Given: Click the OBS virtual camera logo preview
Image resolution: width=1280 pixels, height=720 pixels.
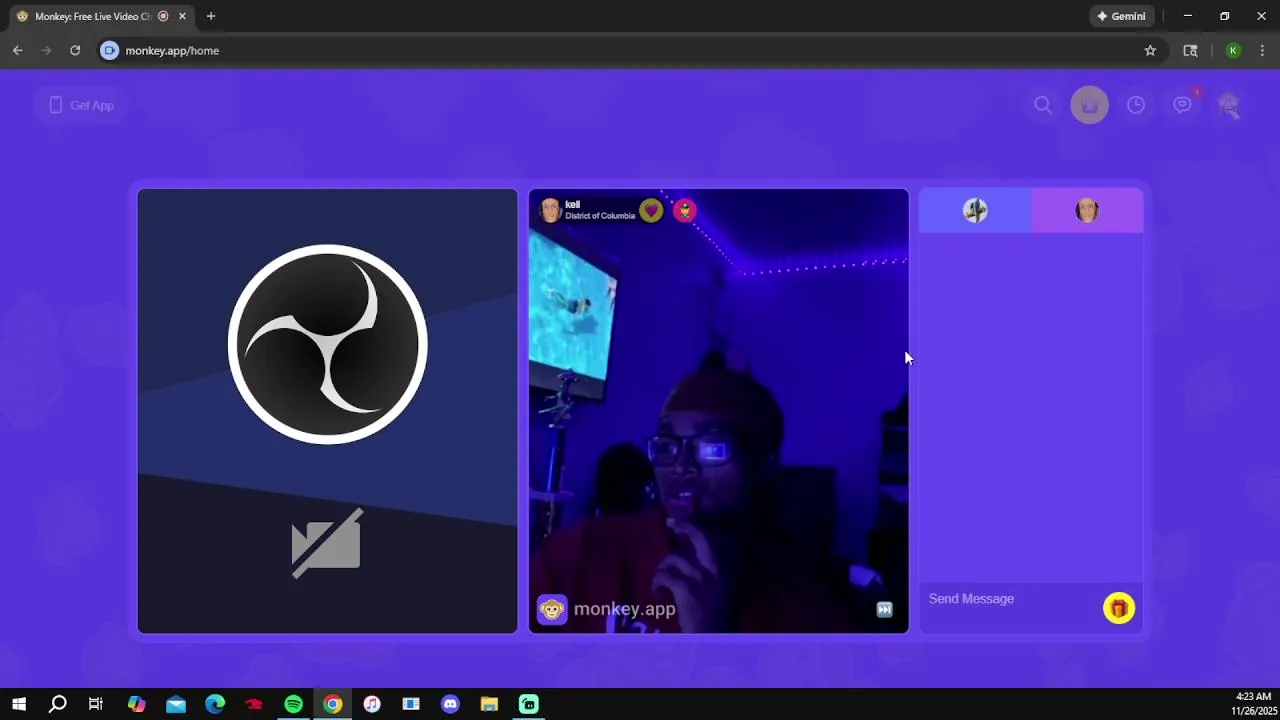Looking at the screenshot, I should point(328,344).
